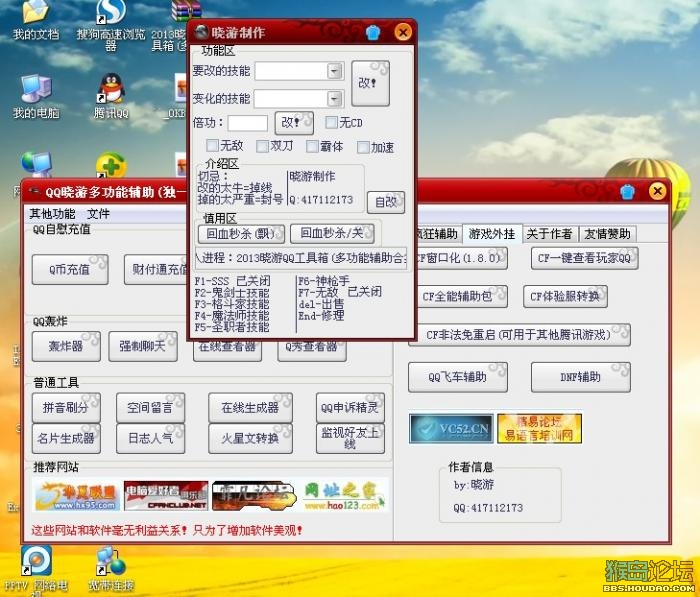The height and width of the screenshot is (597, 700).
Task: Open the 非凡论坛 banner
Action: (x=254, y=496)
